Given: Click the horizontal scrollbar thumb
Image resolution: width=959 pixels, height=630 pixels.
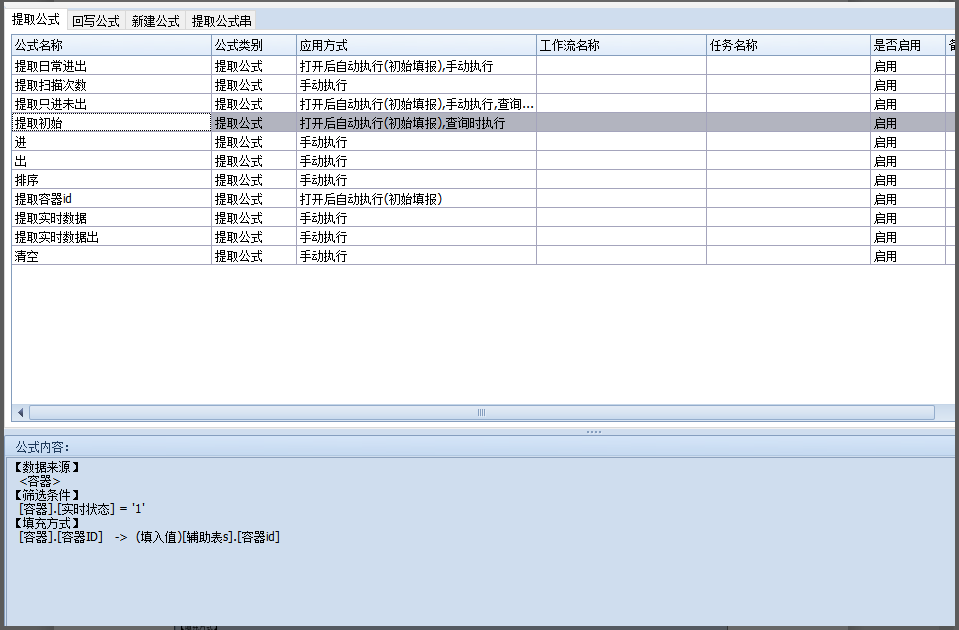Looking at the screenshot, I should pos(481,412).
